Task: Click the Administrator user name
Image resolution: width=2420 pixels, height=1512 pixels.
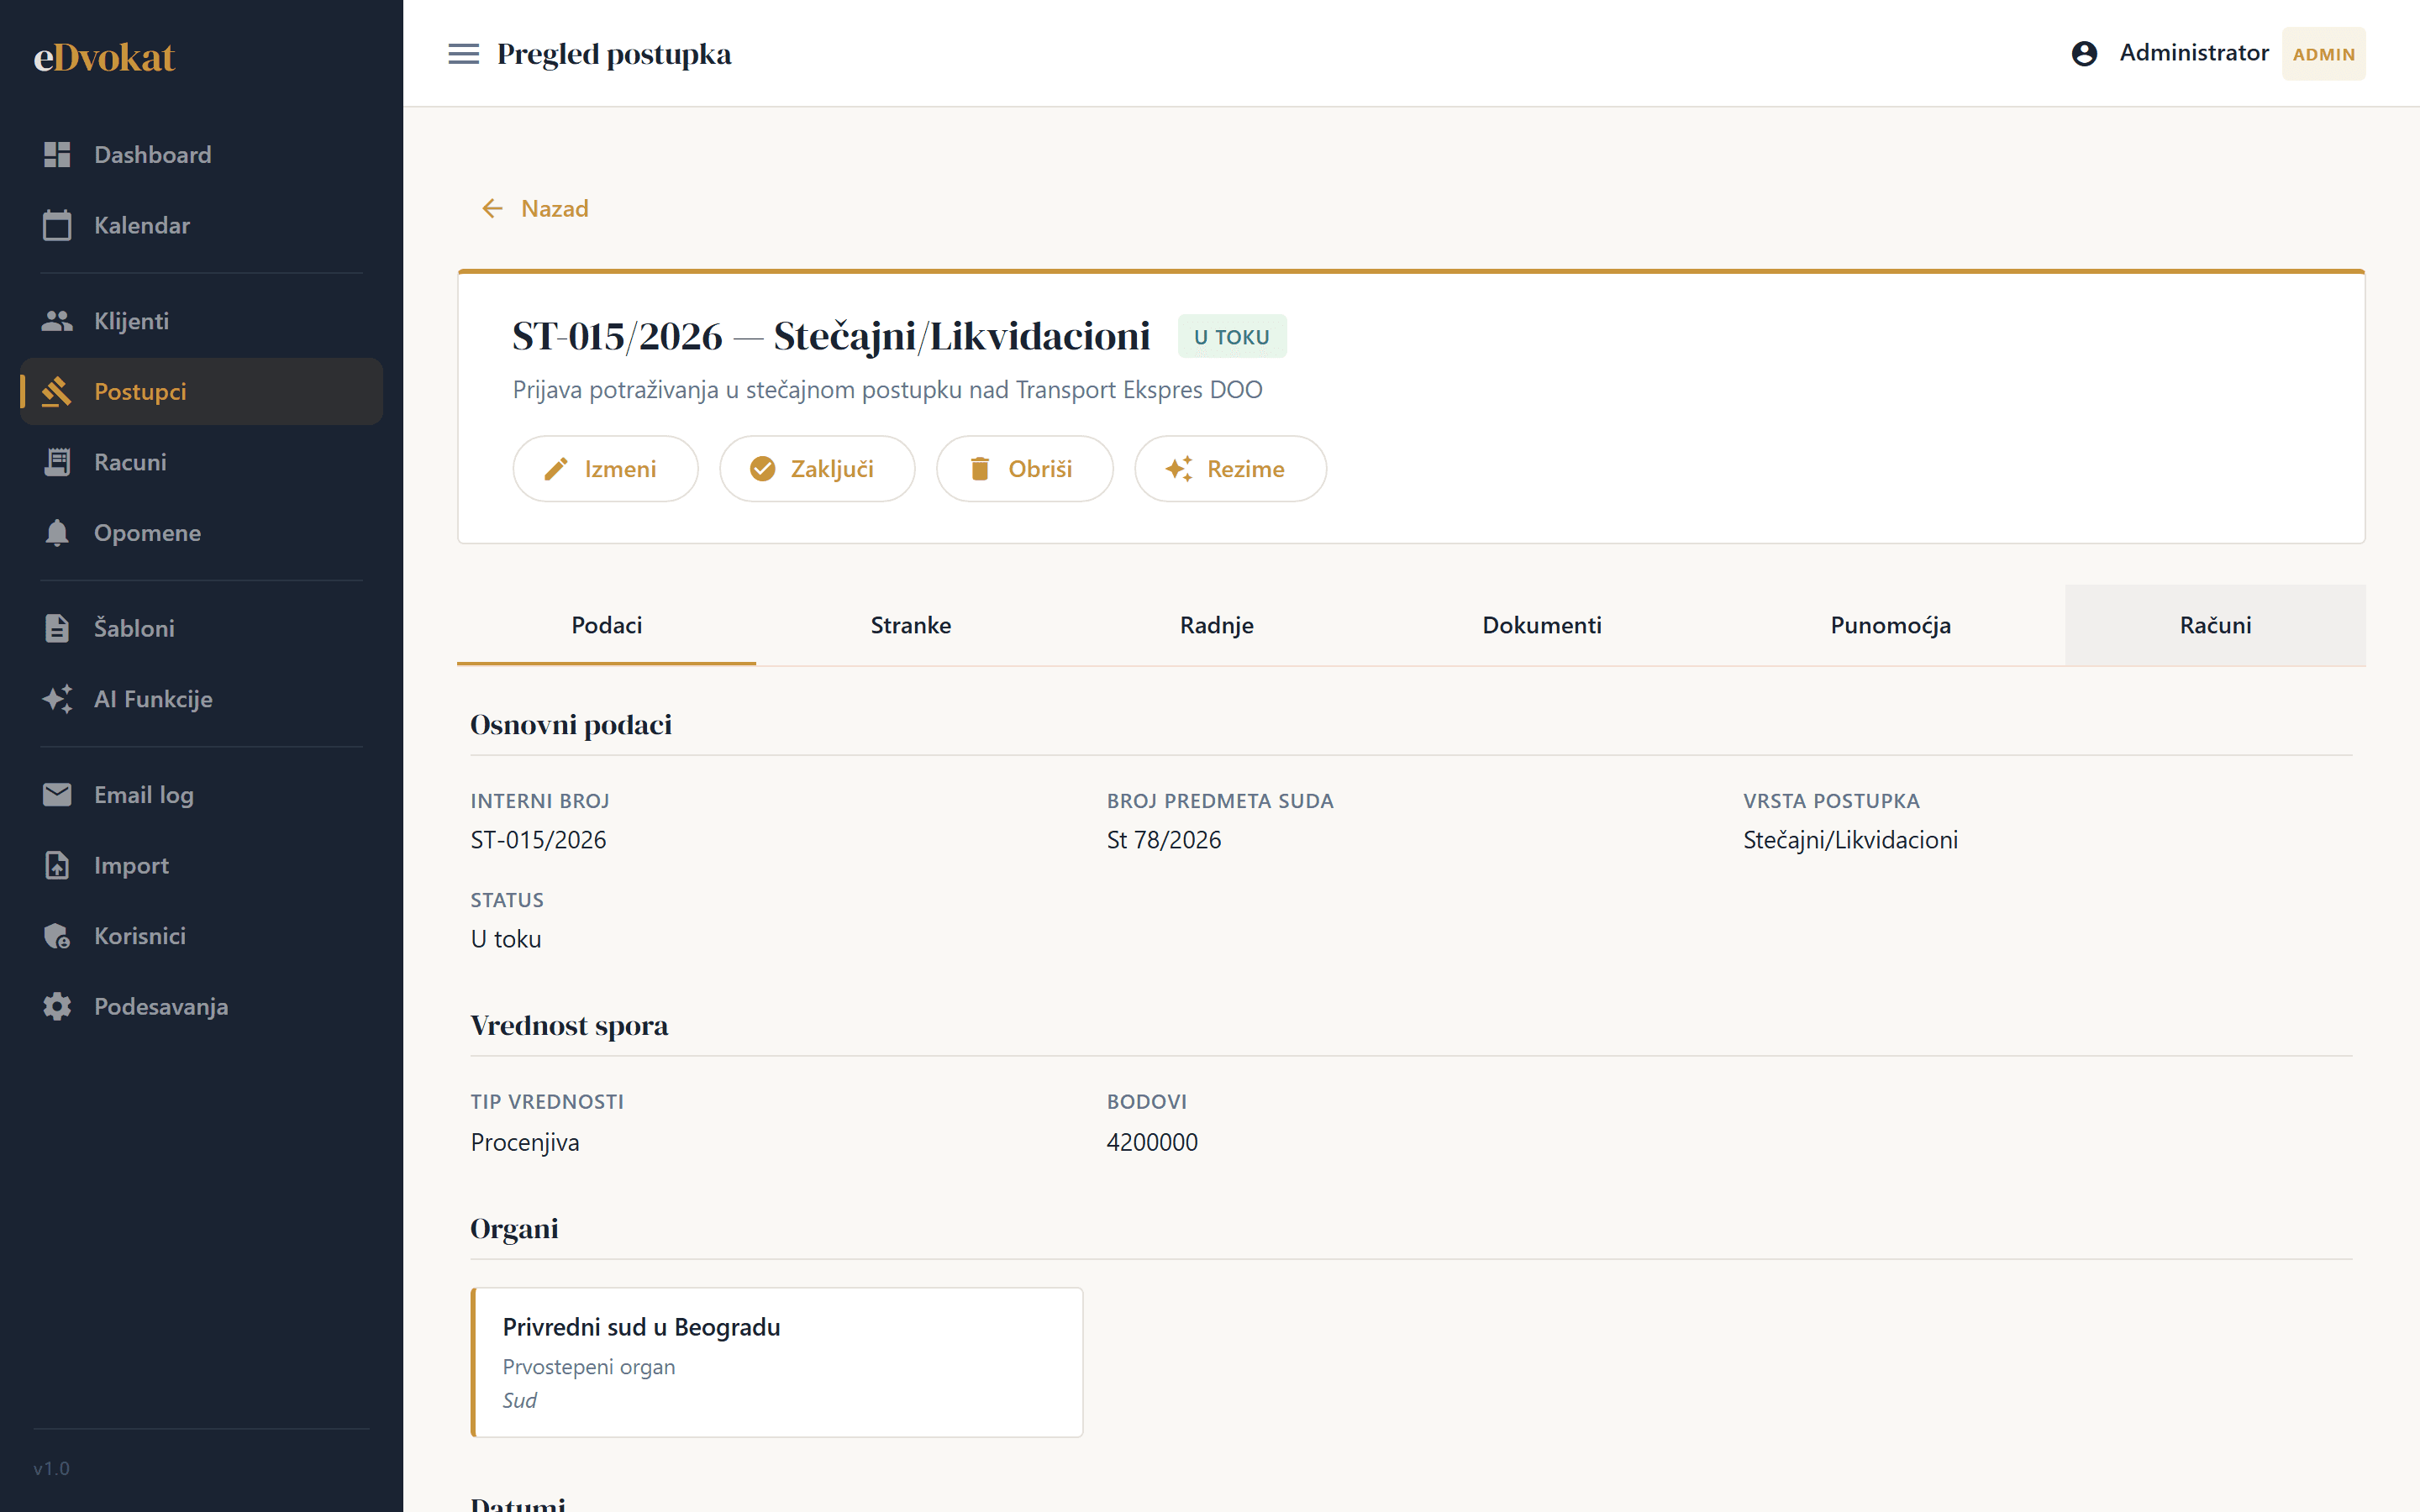Action: (x=2194, y=53)
